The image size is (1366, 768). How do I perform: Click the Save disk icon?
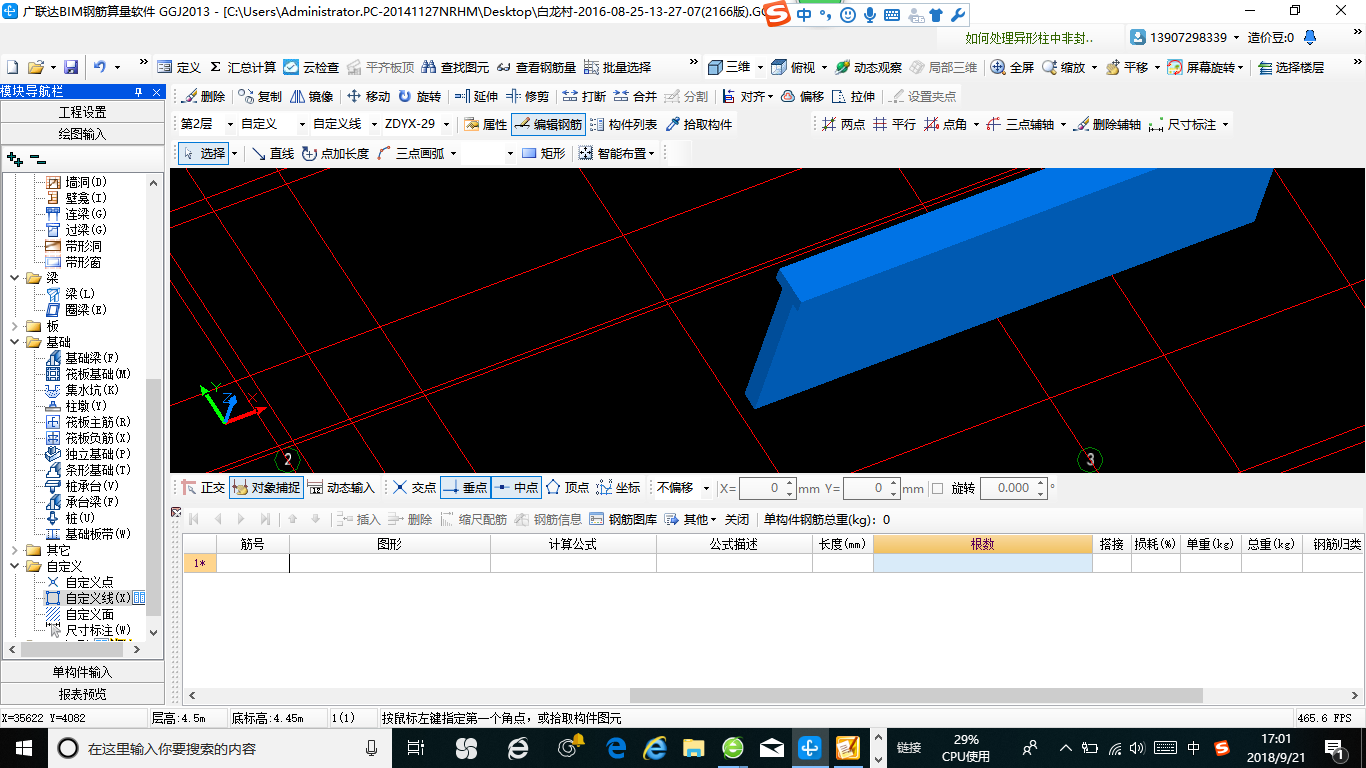click(71, 67)
